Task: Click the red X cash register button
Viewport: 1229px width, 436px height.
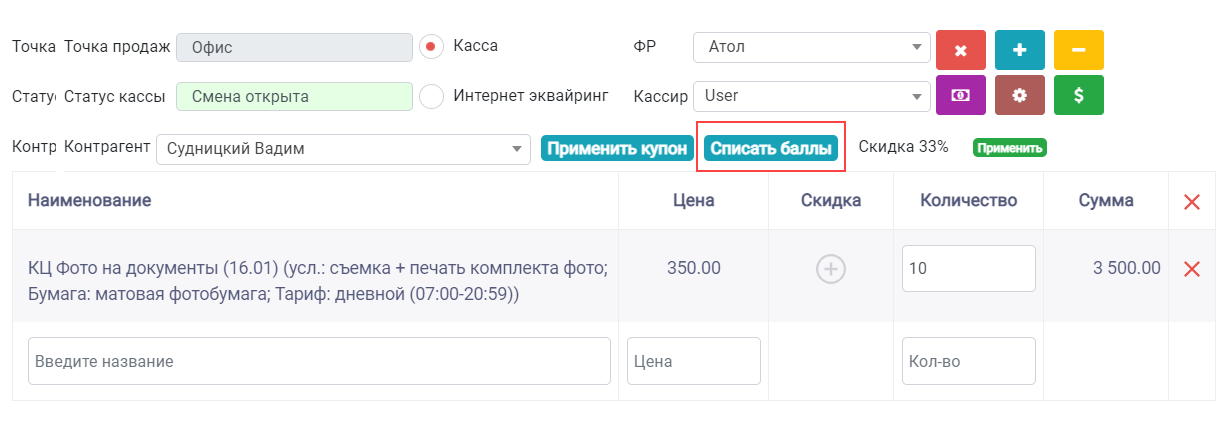Action: point(961,50)
